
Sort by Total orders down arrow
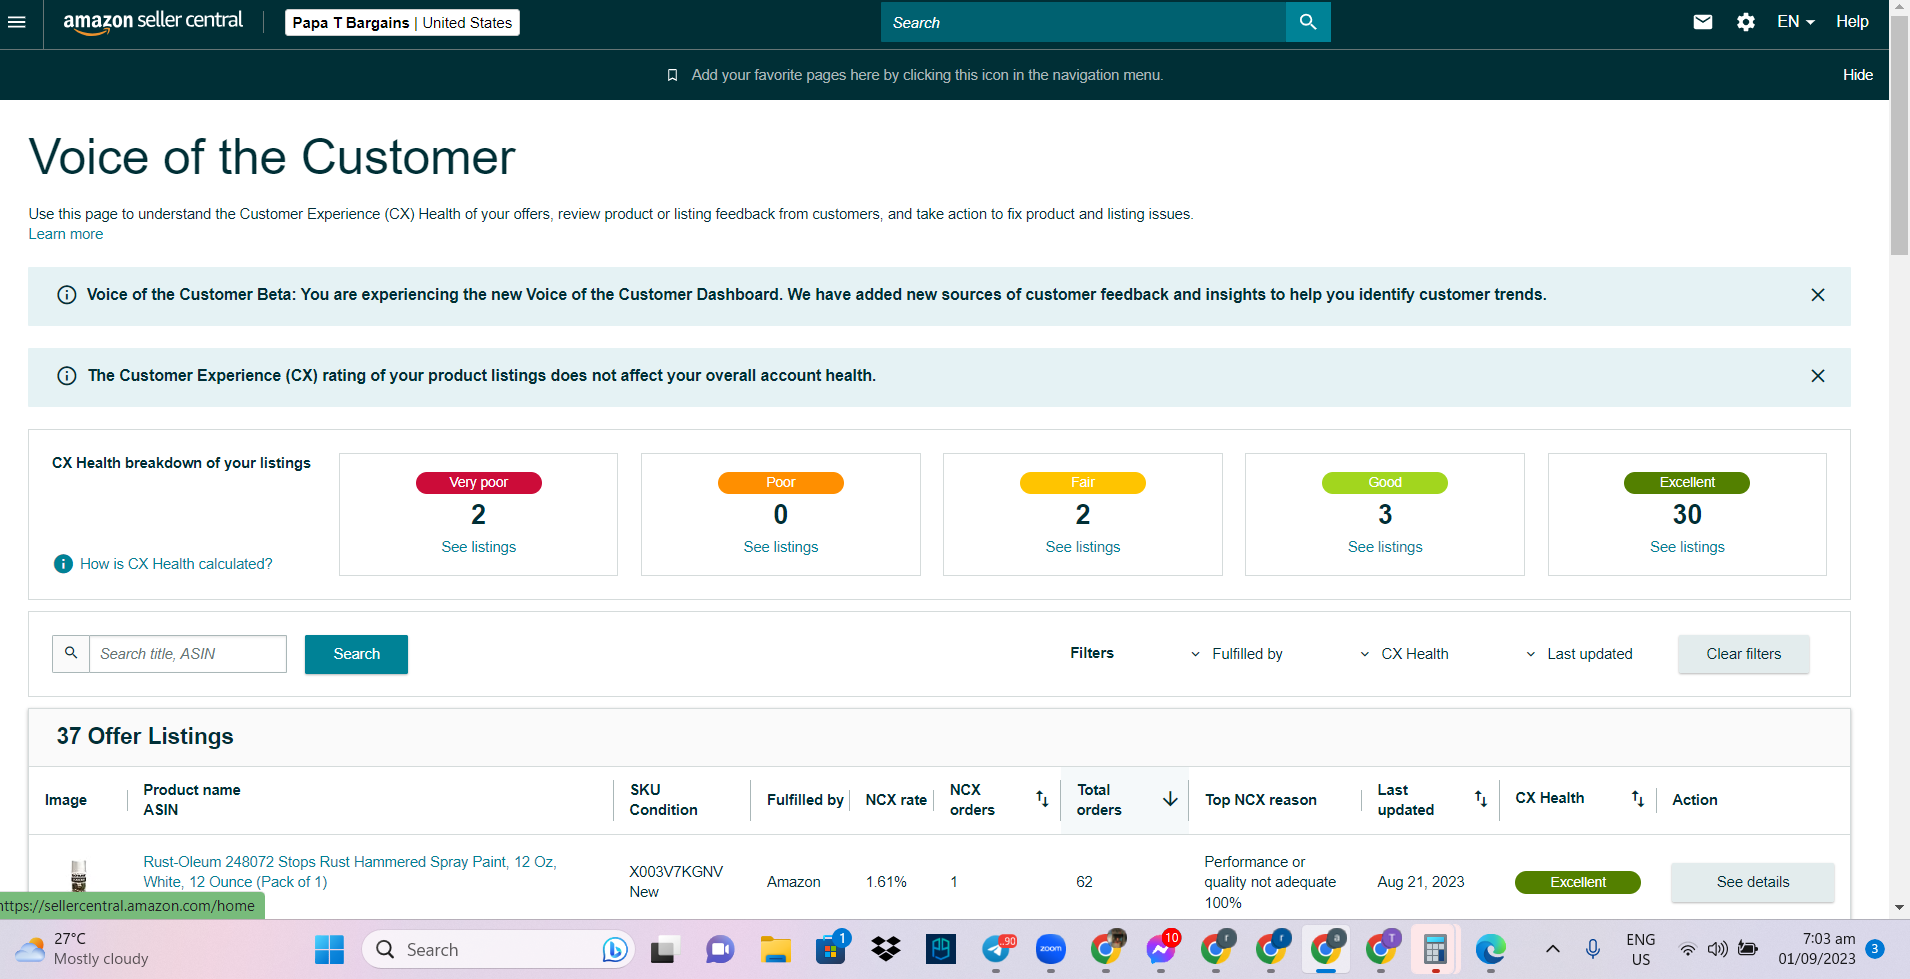coord(1170,799)
